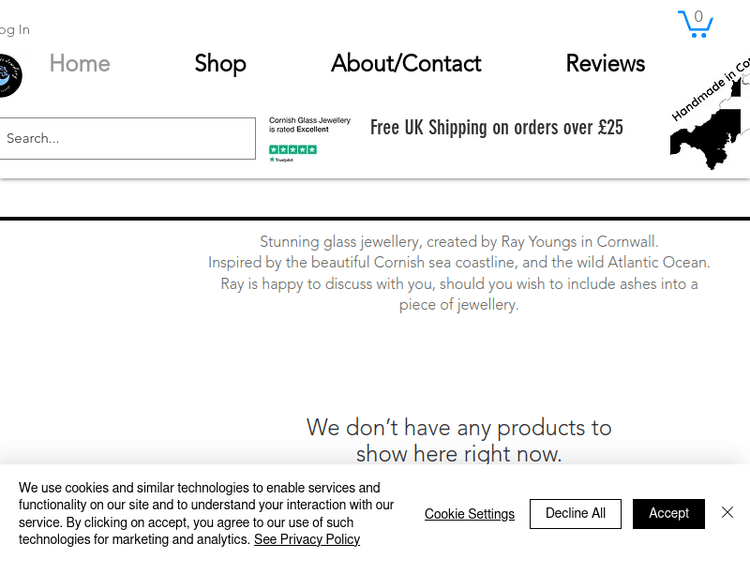The image size is (750, 563).
Task: Click the "rated Excellent" Trustpilot text
Action: (309, 125)
